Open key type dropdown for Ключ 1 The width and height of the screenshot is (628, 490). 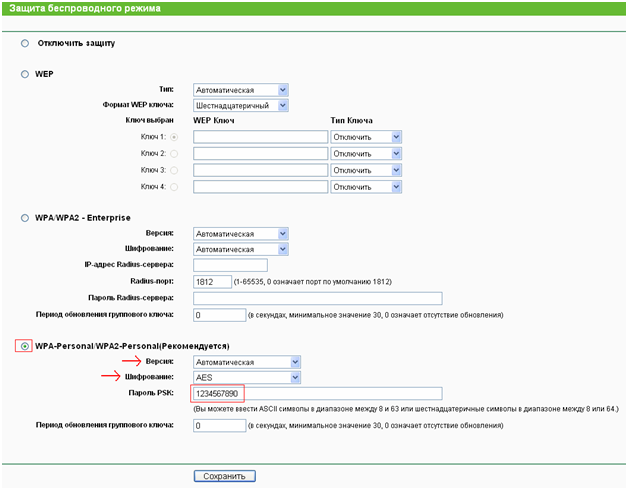[366, 137]
